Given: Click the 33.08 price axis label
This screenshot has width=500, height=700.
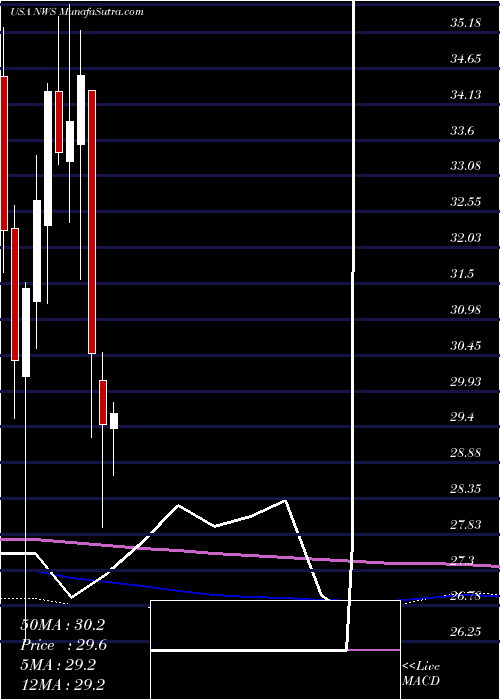Looking at the screenshot, I should pos(465,166).
